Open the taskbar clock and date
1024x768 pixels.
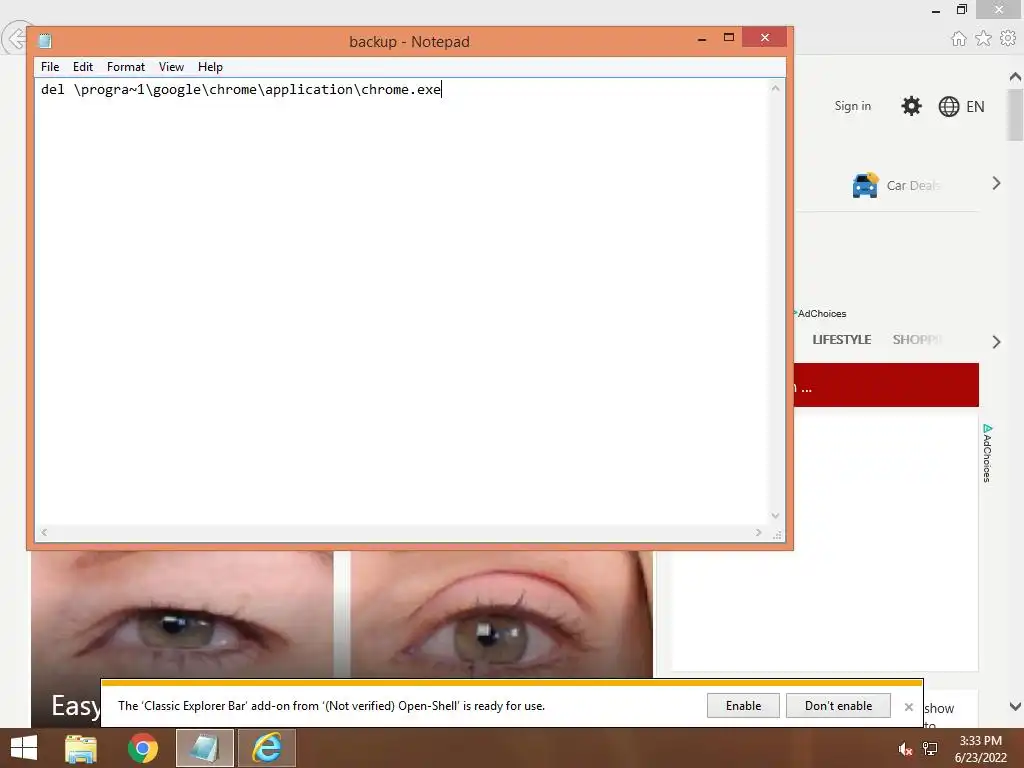(x=980, y=748)
